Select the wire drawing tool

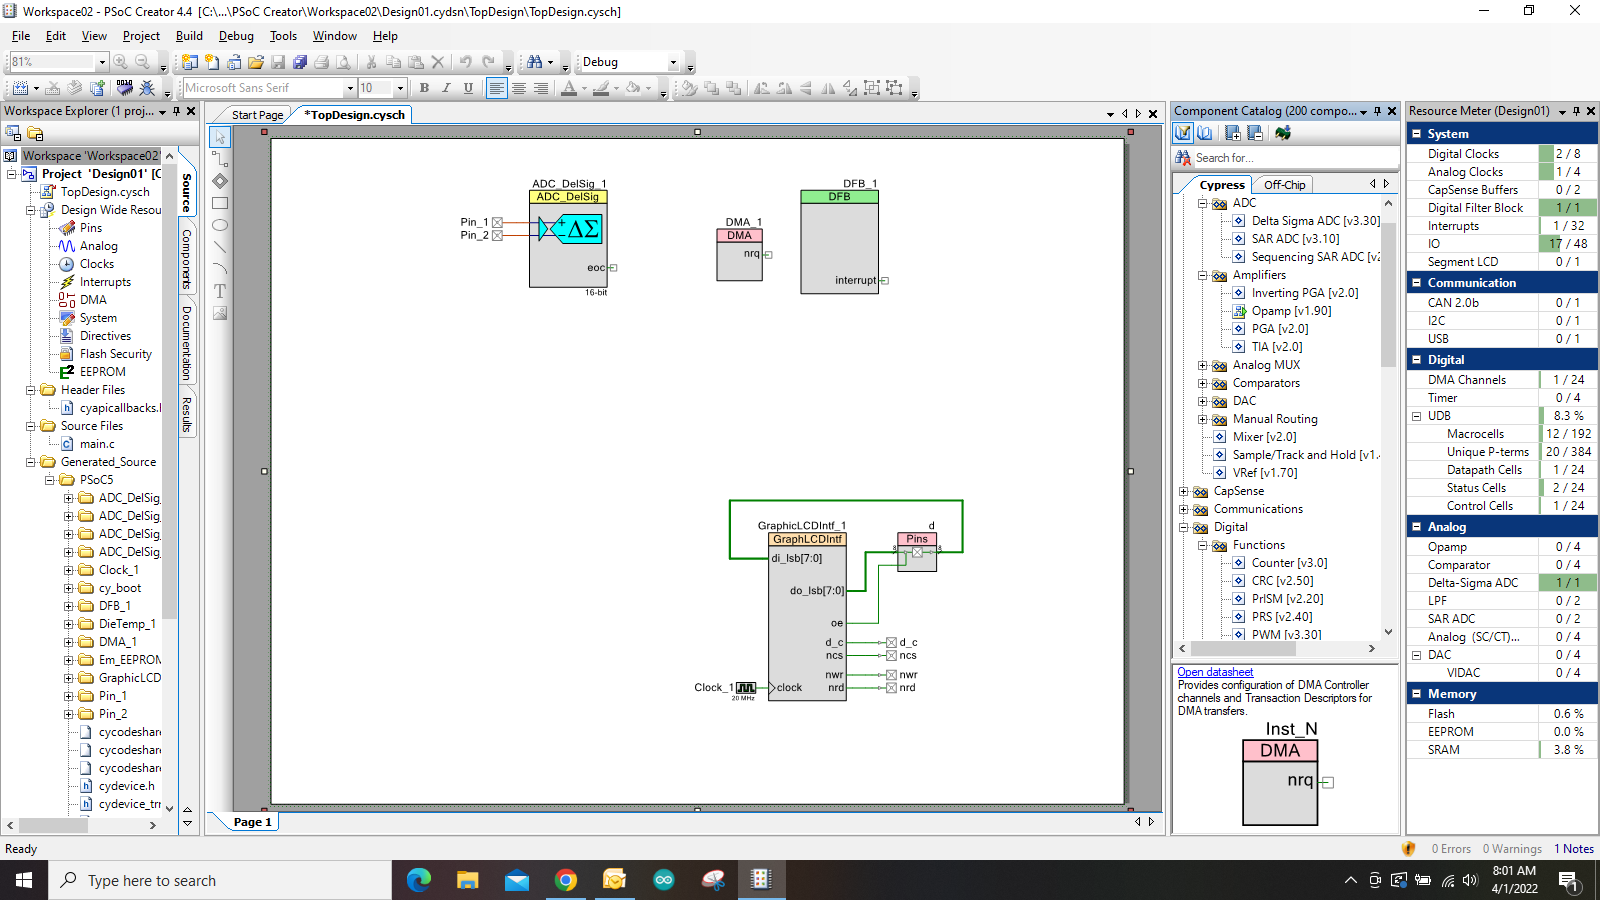tap(220, 159)
